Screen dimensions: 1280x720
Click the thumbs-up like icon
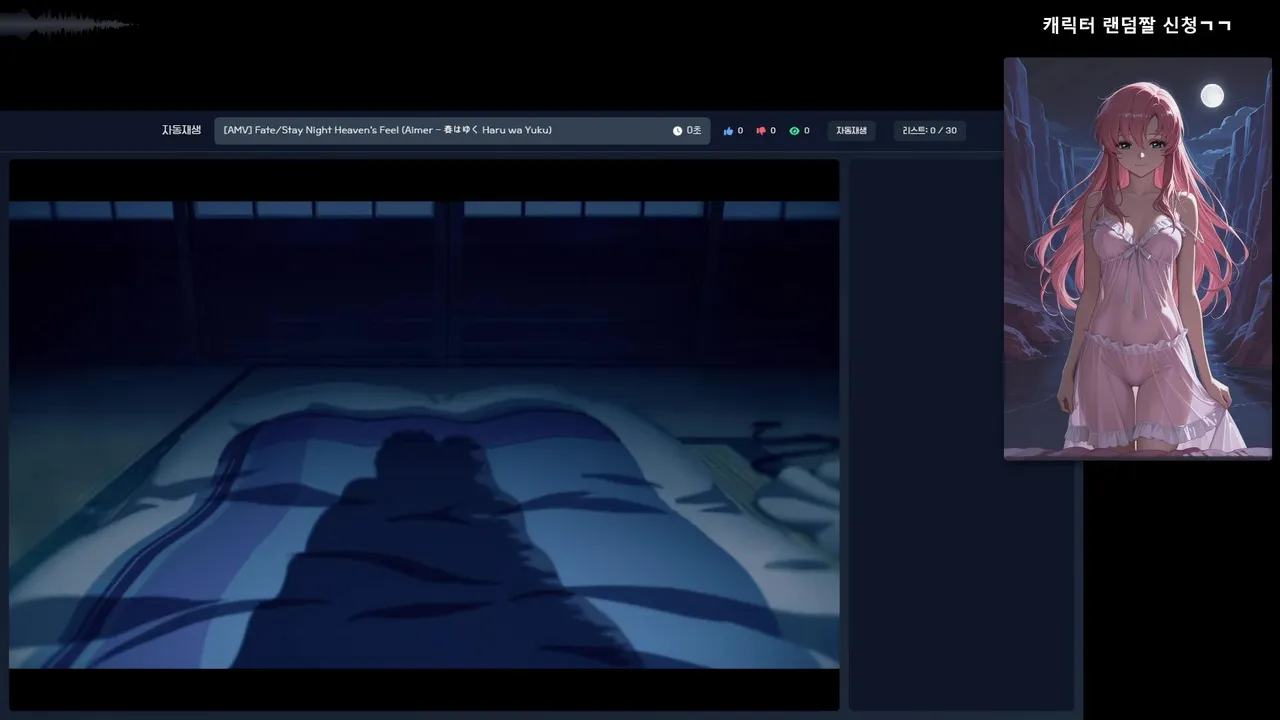tap(728, 131)
